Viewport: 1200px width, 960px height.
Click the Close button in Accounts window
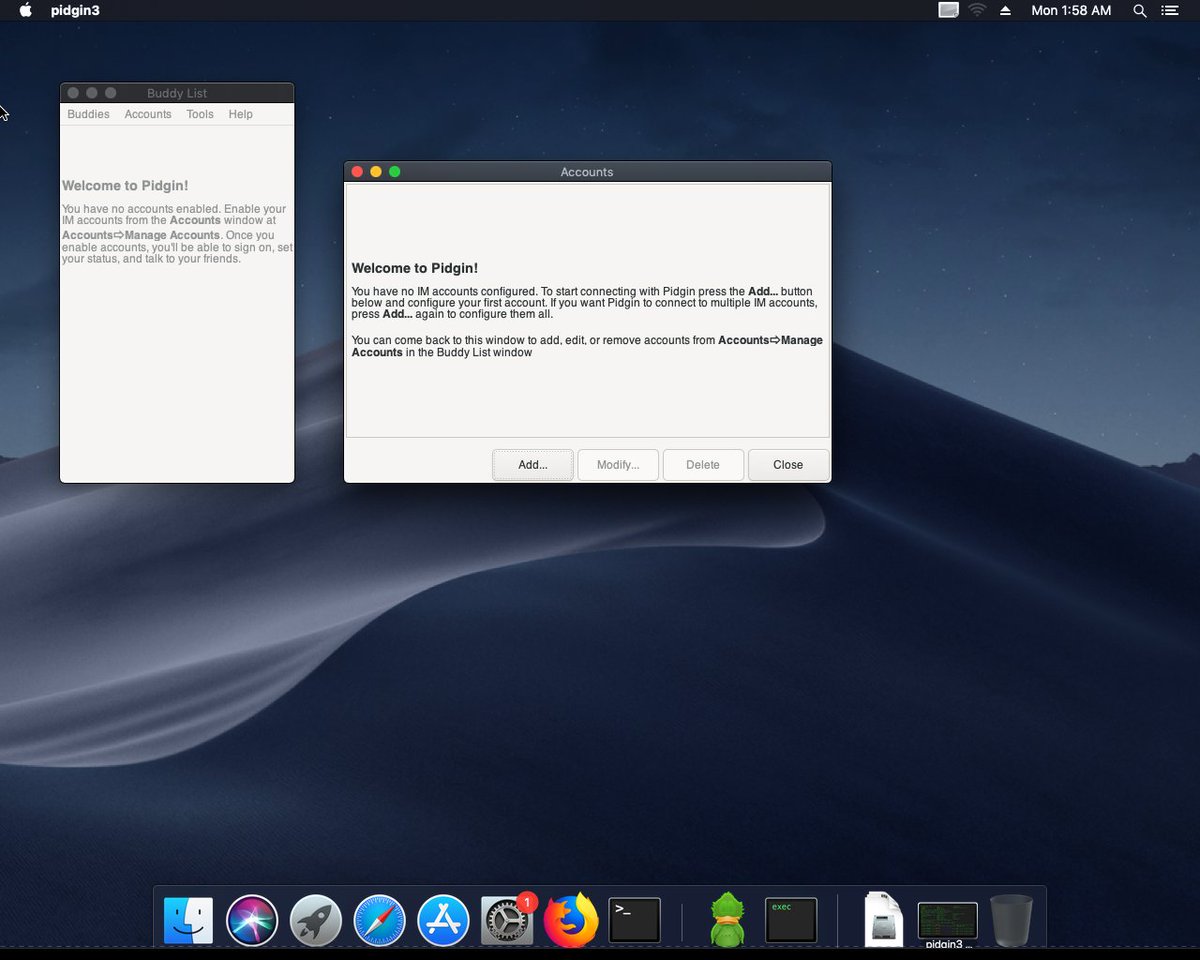788,465
